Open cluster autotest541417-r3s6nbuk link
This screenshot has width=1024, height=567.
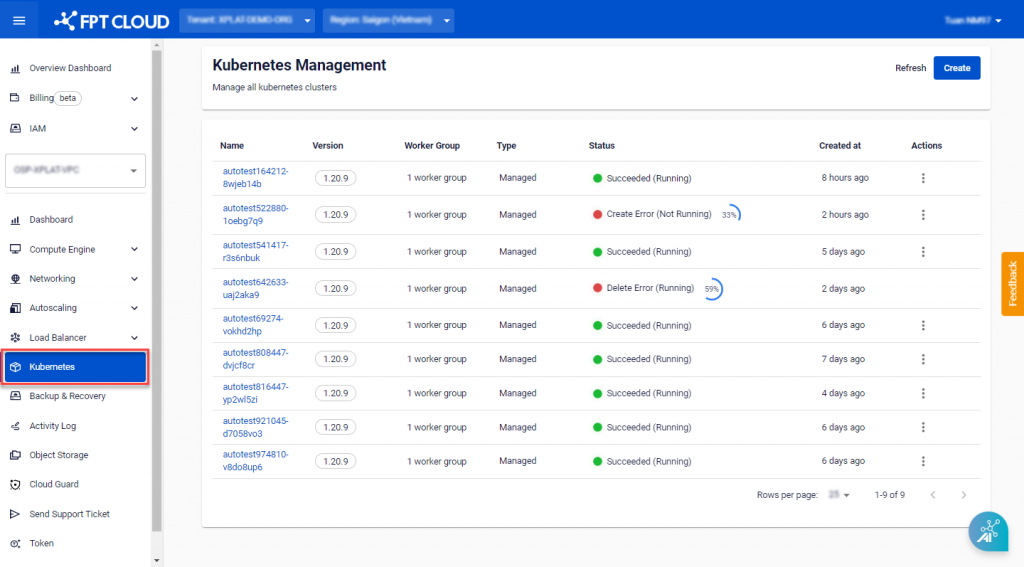[255, 251]
